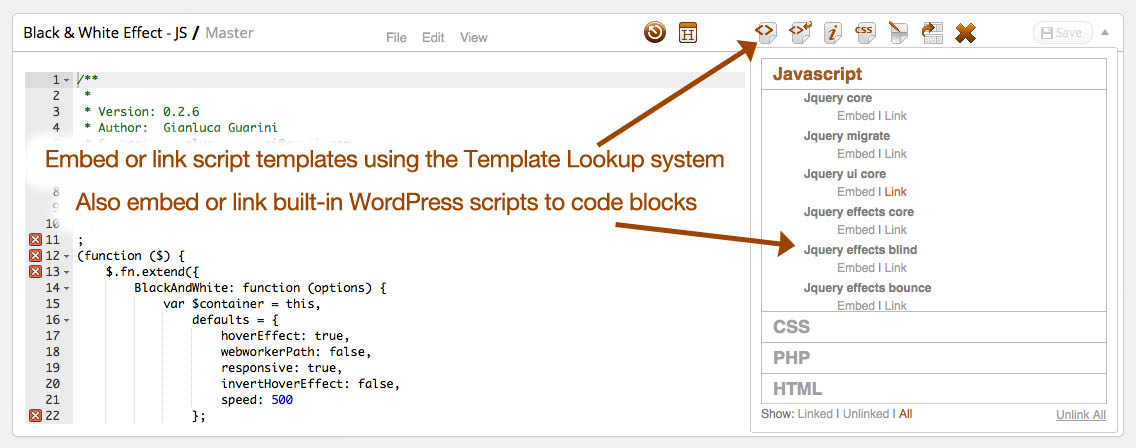Click the Unlink All link
Viewport: 1136px width, 448px height.
tap(1080, 414)
